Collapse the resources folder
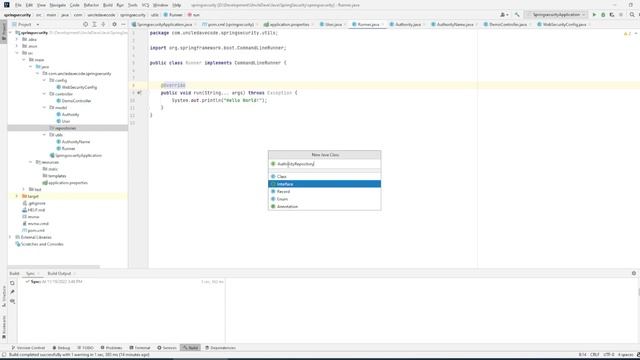This screenshot has width=640, height=360. (x=31, y=162)
